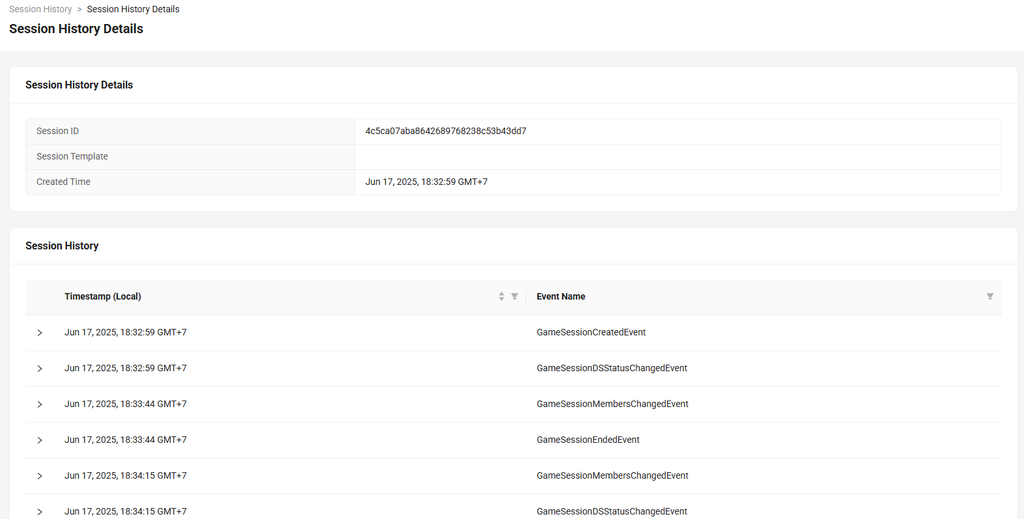Click the Session History section heading
Screen dimensions: 1024x519
[62, 246]
